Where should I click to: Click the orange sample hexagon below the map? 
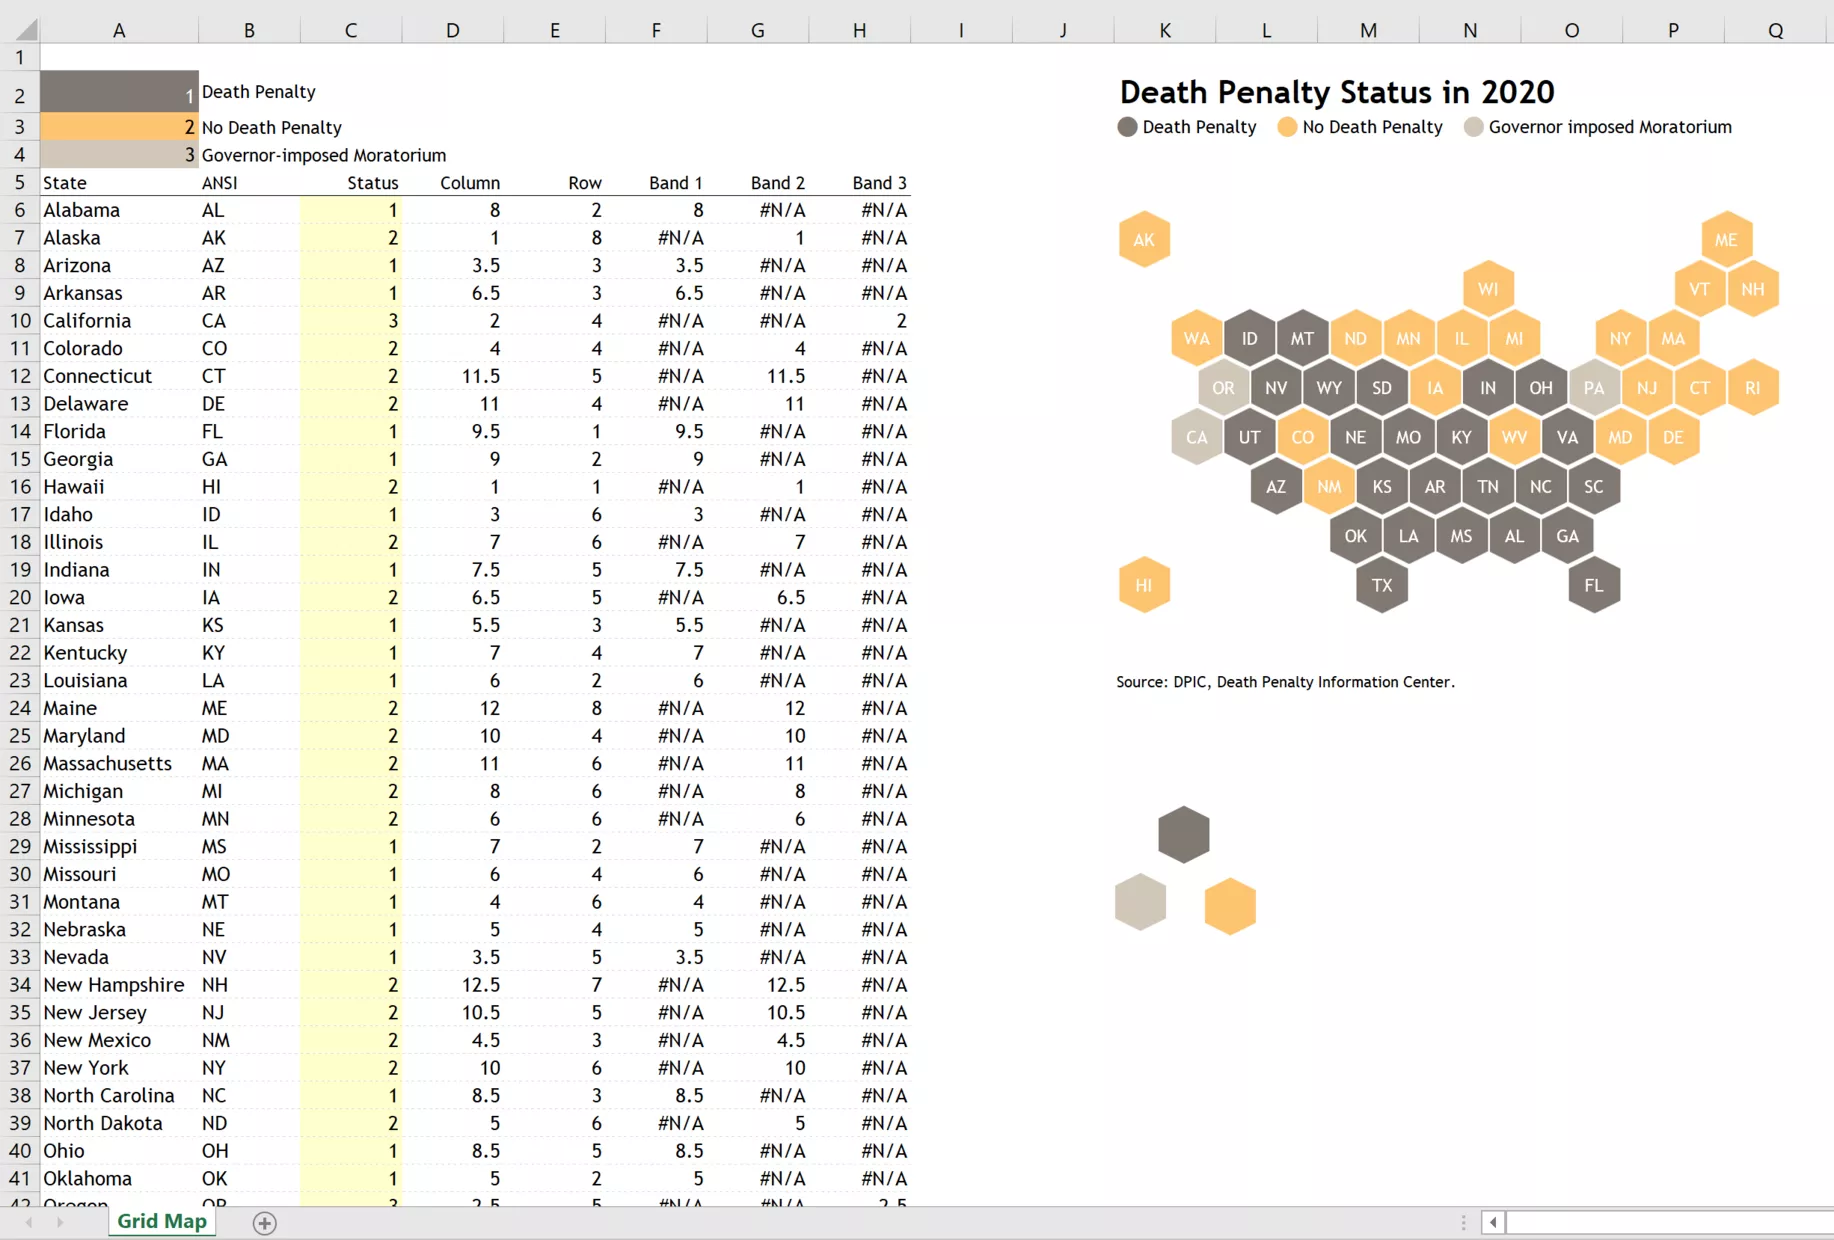tap(1230, 906)
